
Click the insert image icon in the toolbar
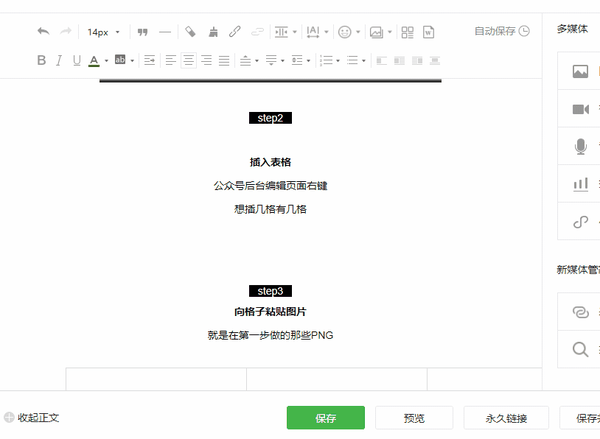[x=377, y=33]
